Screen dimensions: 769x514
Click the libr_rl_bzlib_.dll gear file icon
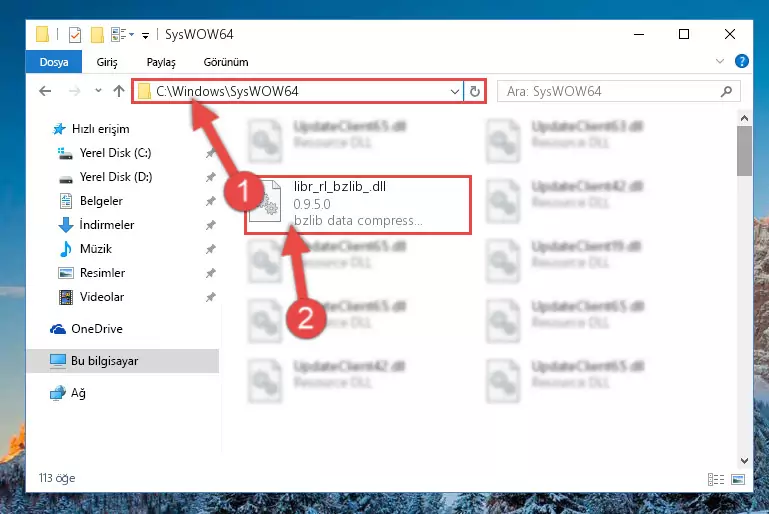(265, 202)
